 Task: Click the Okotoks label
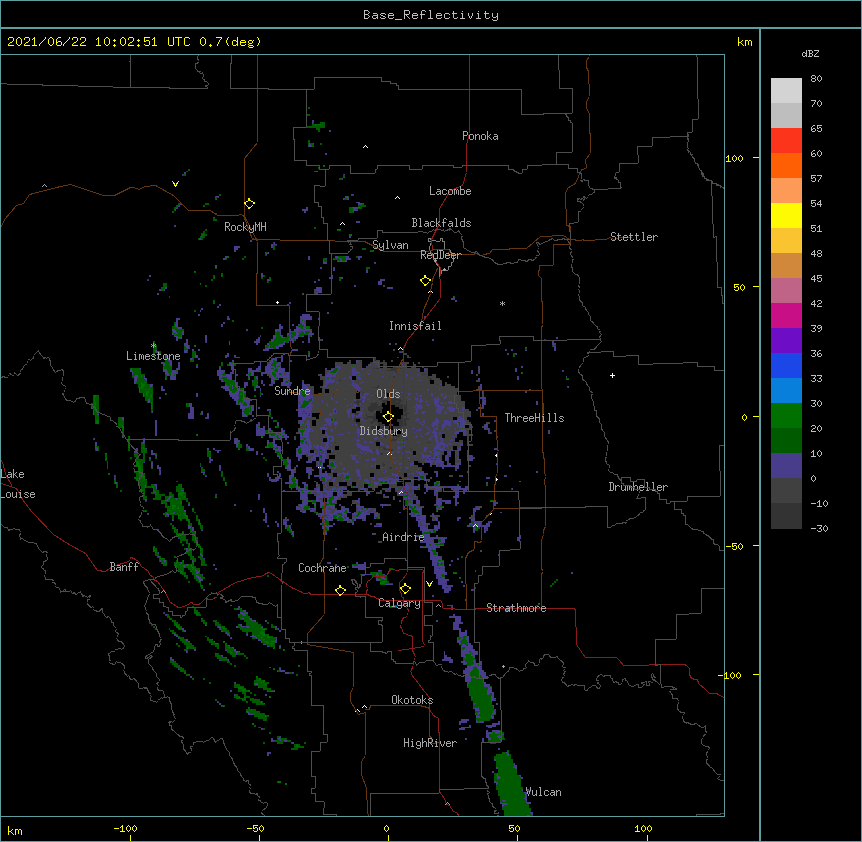(x=412, y=700)
